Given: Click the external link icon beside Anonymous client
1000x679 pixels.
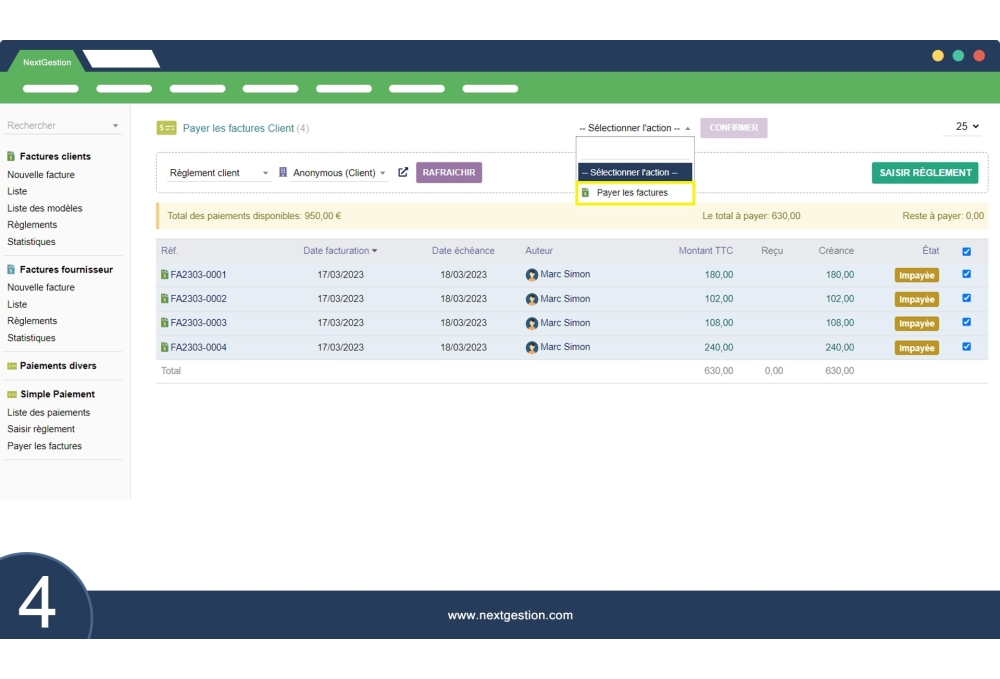Looking at the screenshot, I should pyautogui.click(x=403, y=173).
